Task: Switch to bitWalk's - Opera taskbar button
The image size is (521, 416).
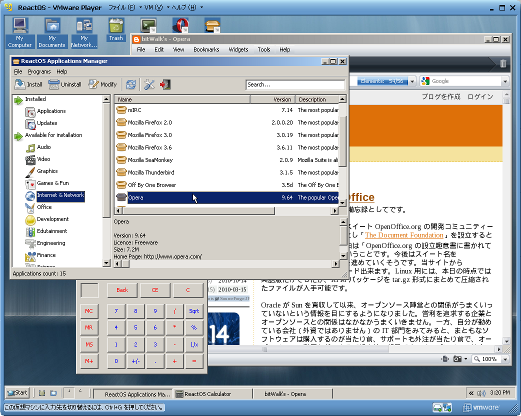Action: click(293, 394)
